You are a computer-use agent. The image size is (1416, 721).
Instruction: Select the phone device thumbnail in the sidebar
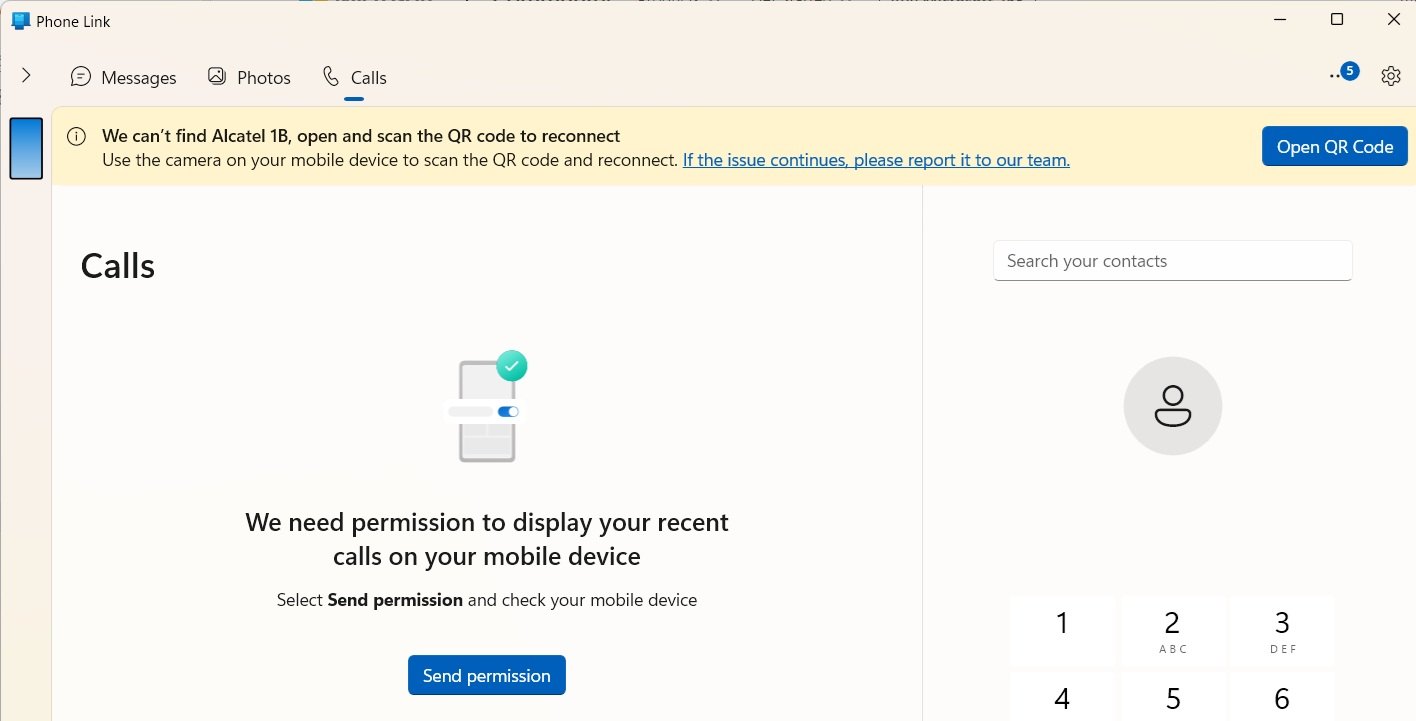pyautogui.click(x=26, y=148)
